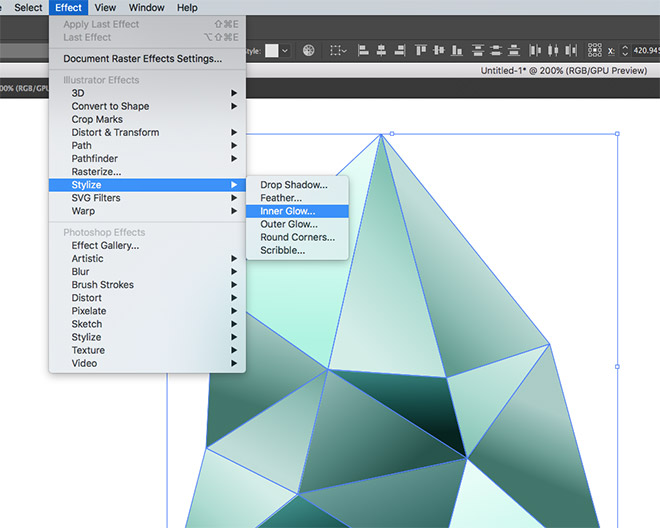Open the graphic Style dropdown arrow
The image size is (660, 528).
pyautogui.click(x=286, y=49)
